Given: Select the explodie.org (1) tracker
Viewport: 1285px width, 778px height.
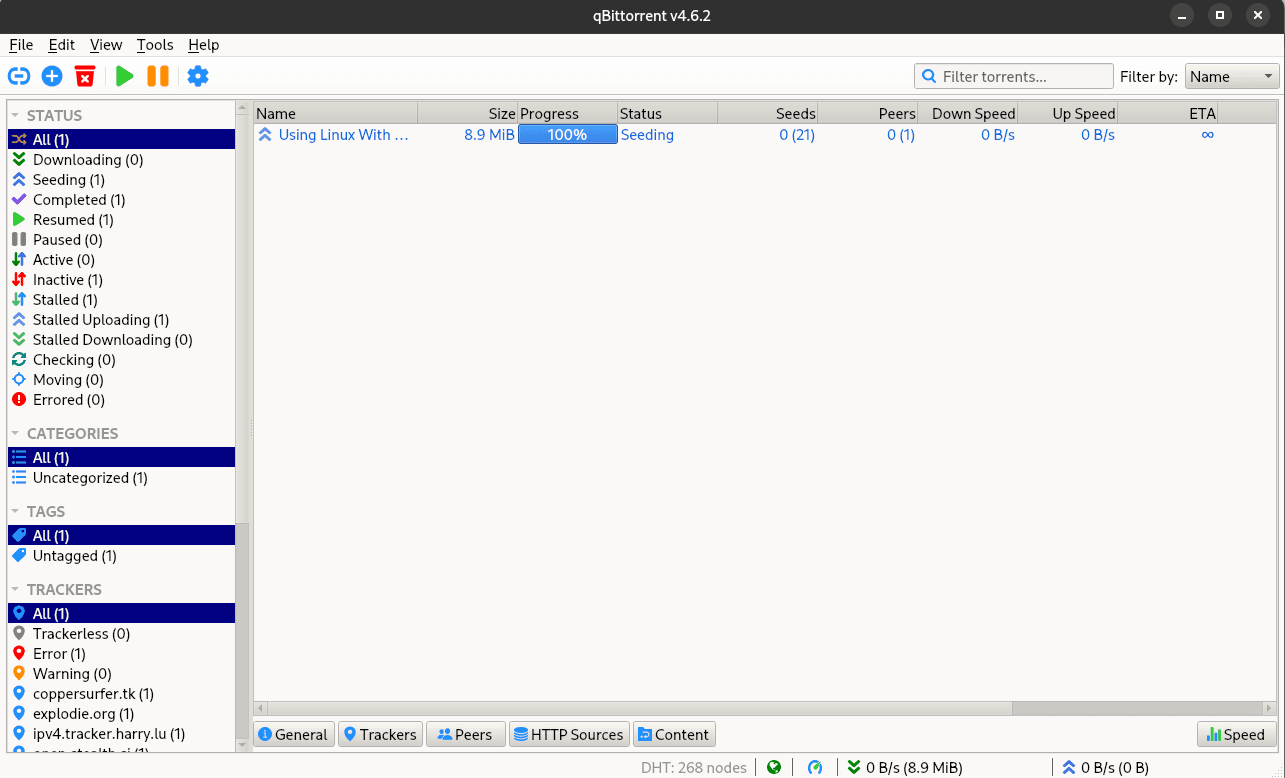Looking at the screenshot, I should [122, 714].
